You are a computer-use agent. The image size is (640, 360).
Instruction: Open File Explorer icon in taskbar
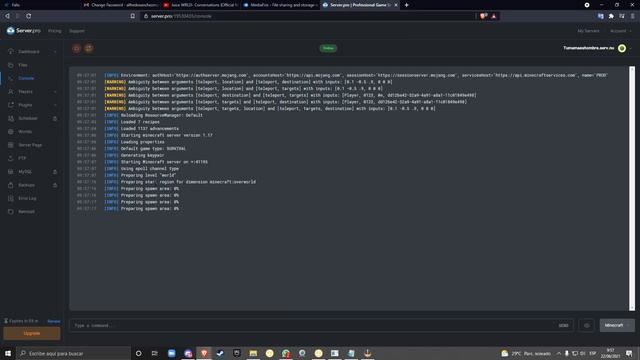pos(253,353)
